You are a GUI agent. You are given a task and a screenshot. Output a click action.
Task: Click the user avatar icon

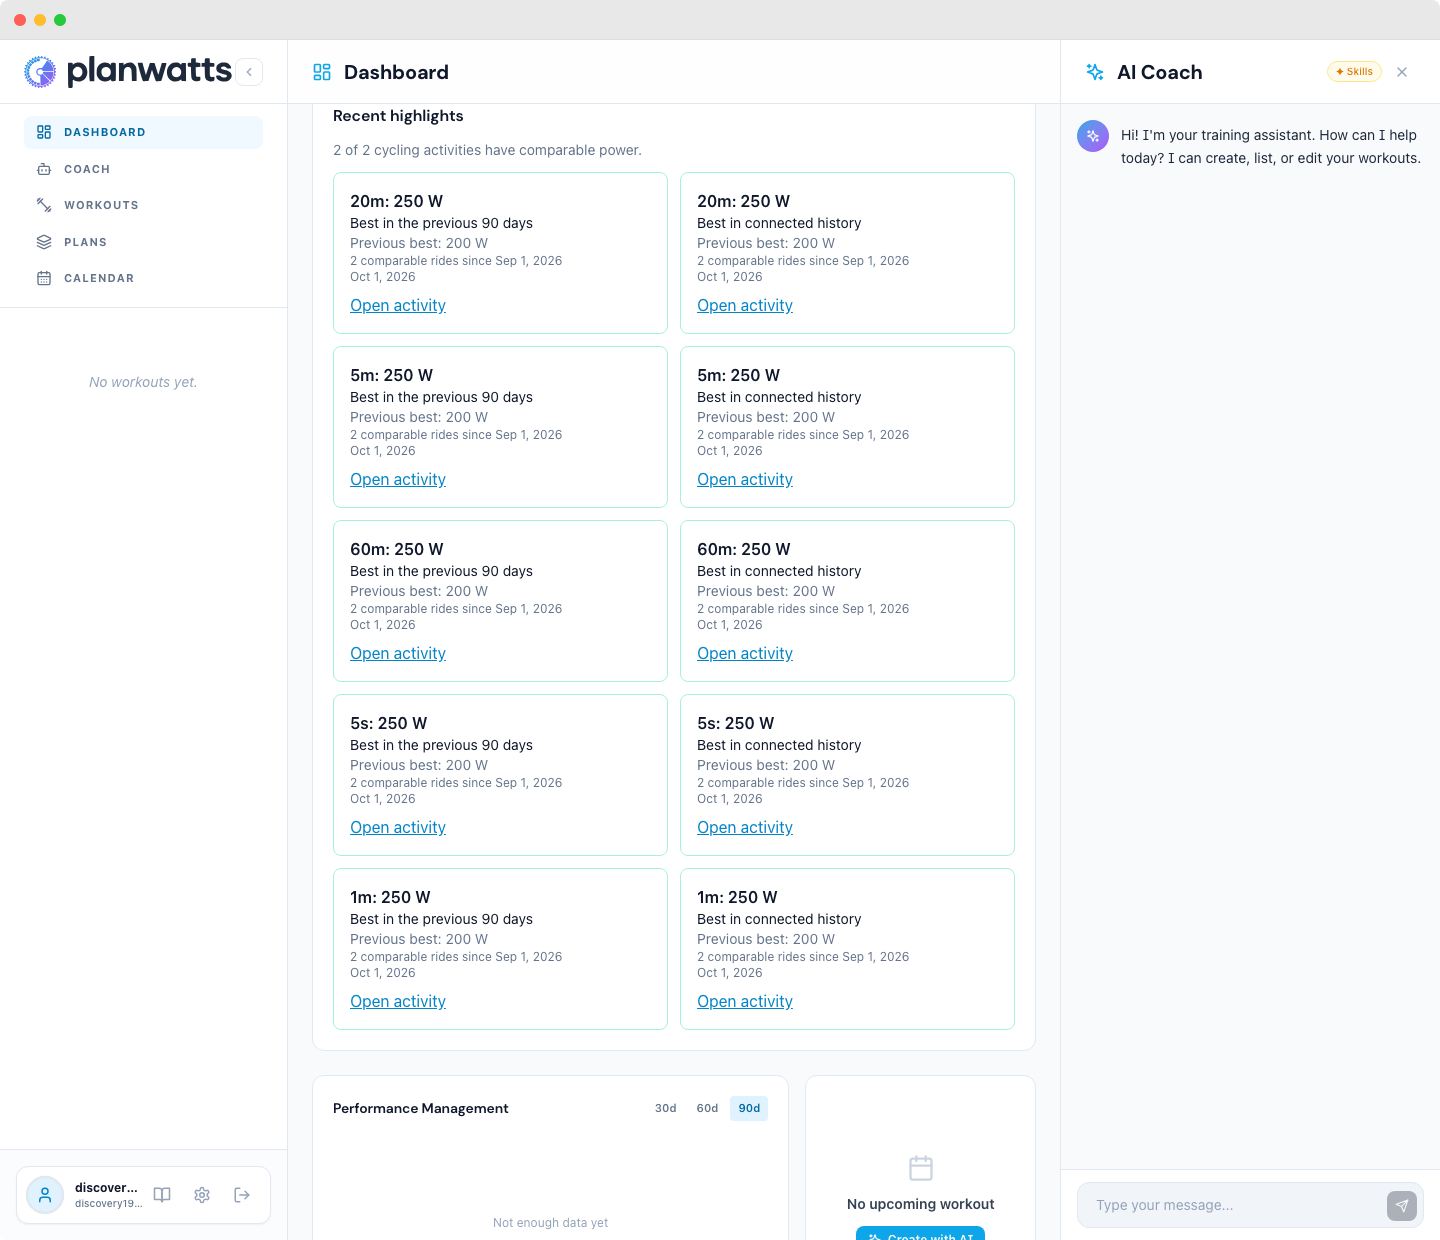coord(45,1195)
